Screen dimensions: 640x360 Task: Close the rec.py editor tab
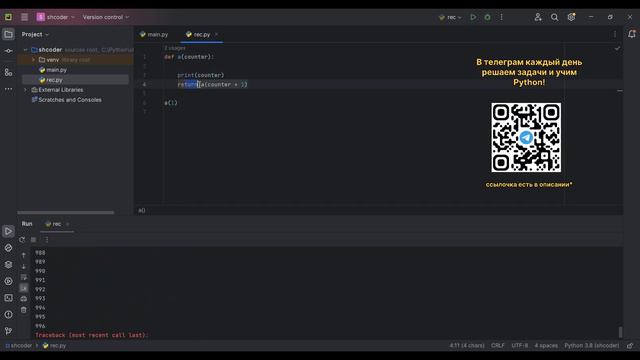tap(216, 35)
